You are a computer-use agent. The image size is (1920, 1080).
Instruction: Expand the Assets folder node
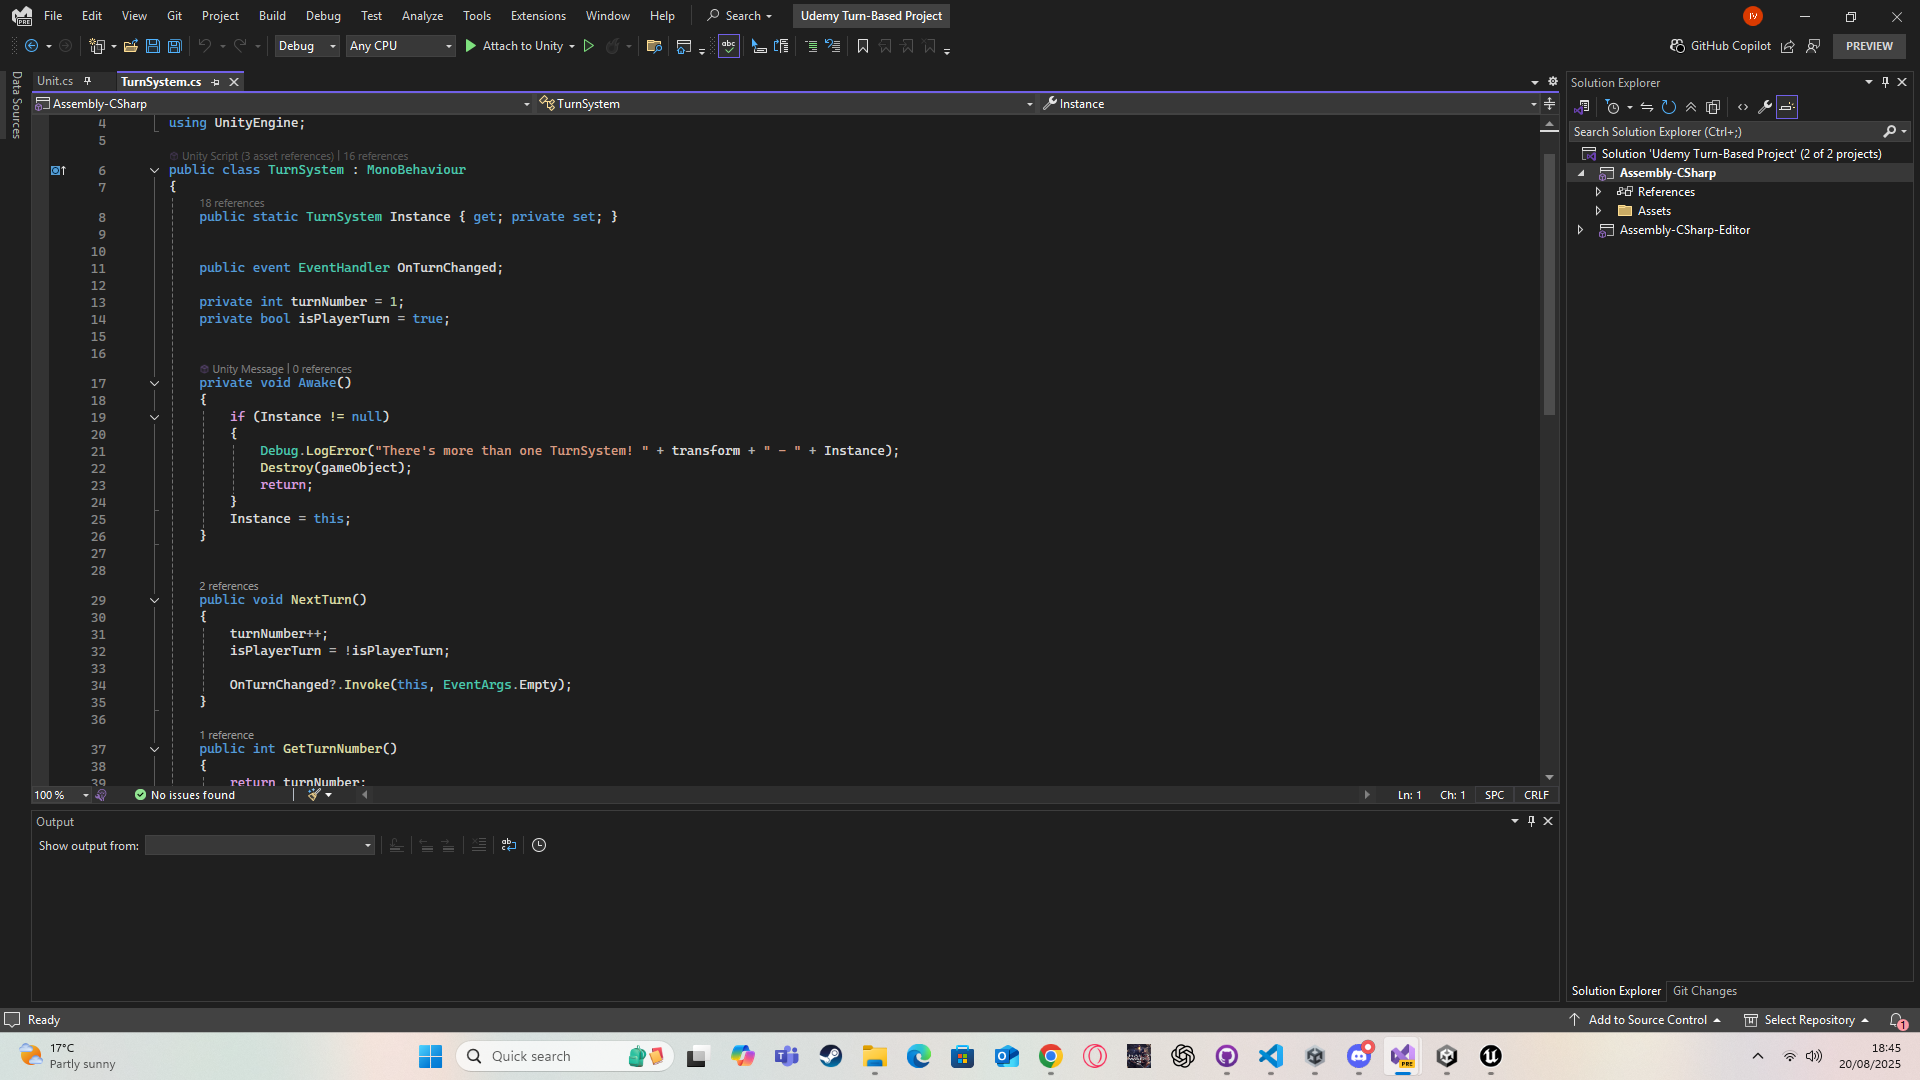tap(1598, 211)
